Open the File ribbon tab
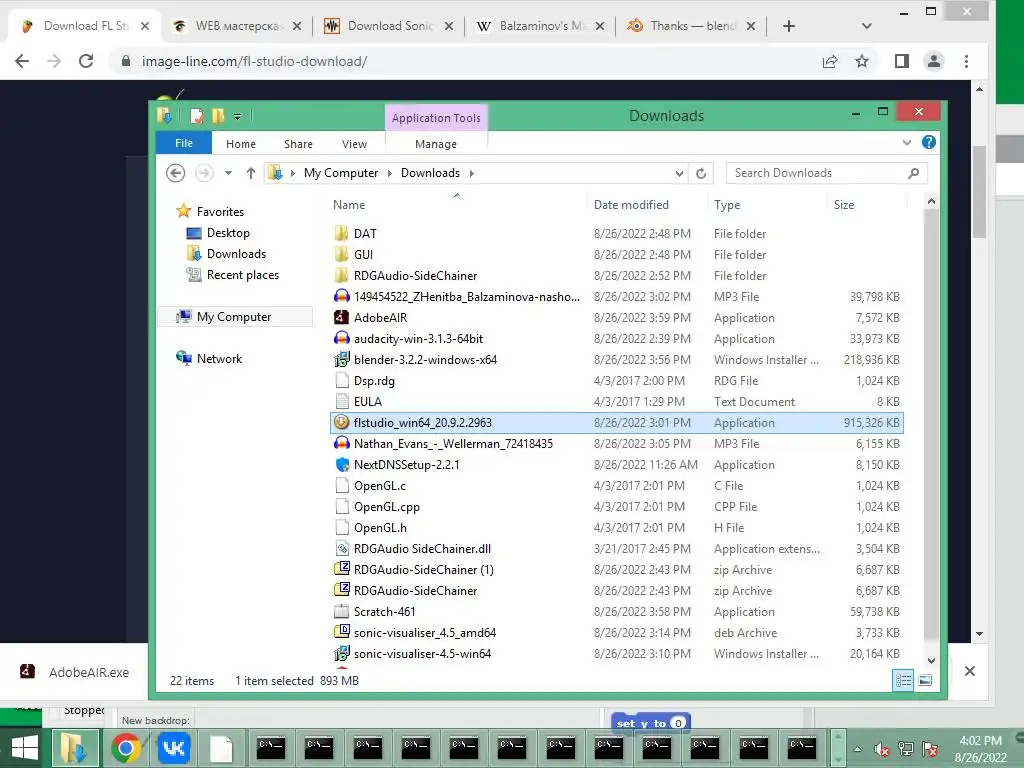1024x768 pixels. click(x=184, y=143)
